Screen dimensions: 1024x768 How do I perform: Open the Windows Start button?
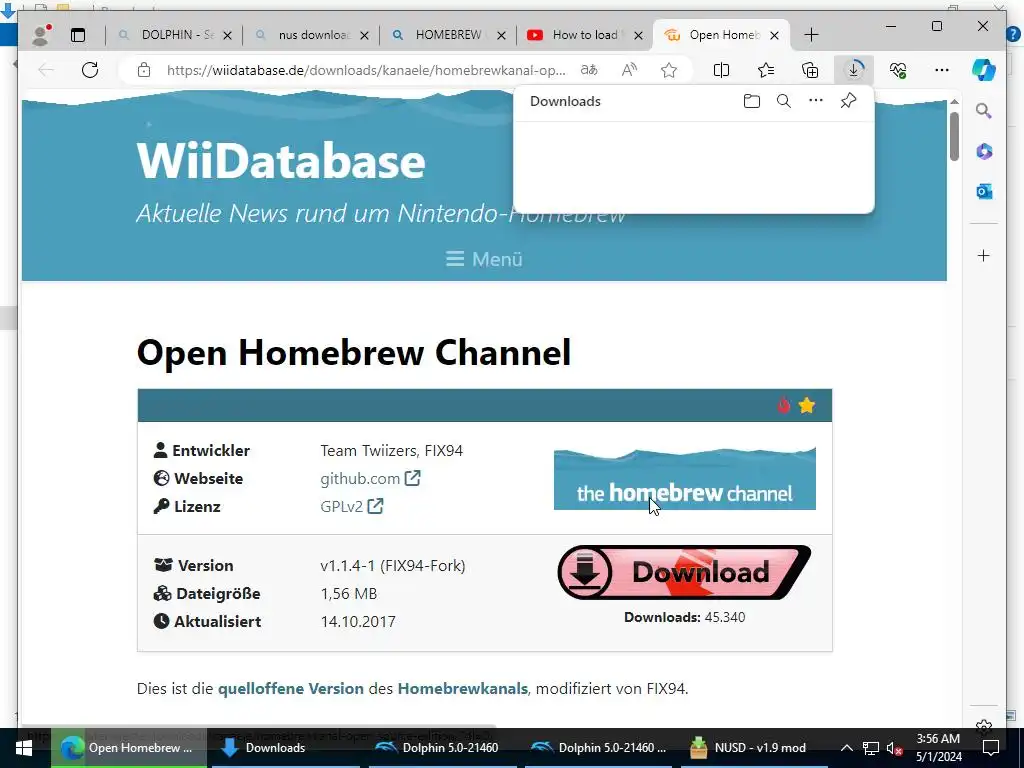[24, 748]
